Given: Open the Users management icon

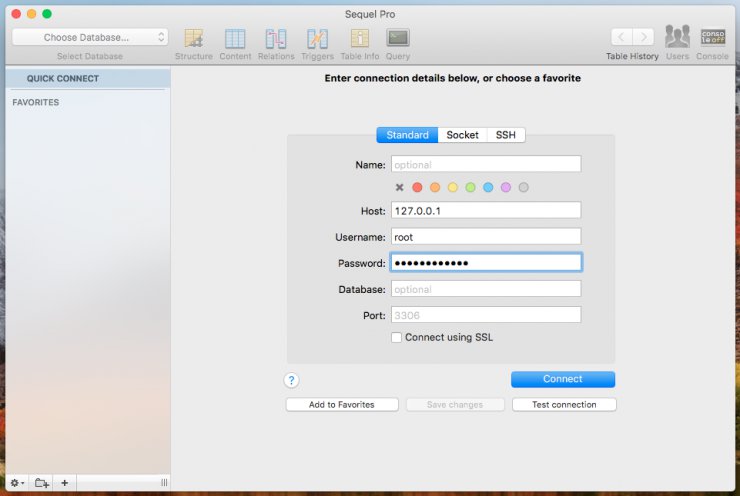Looking at the screenshot, I should tap(677, 36).
